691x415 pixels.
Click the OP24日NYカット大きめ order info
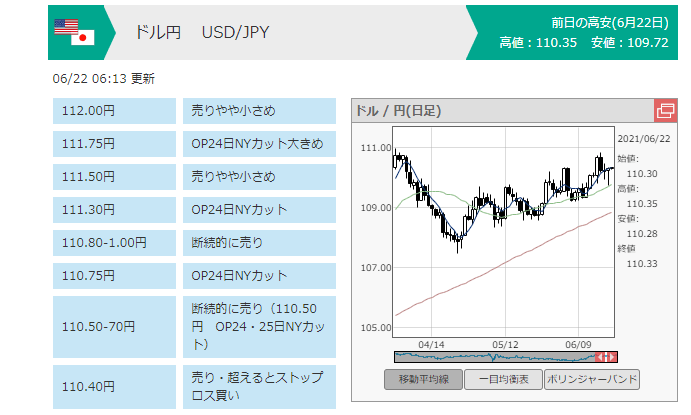(258, 144)
